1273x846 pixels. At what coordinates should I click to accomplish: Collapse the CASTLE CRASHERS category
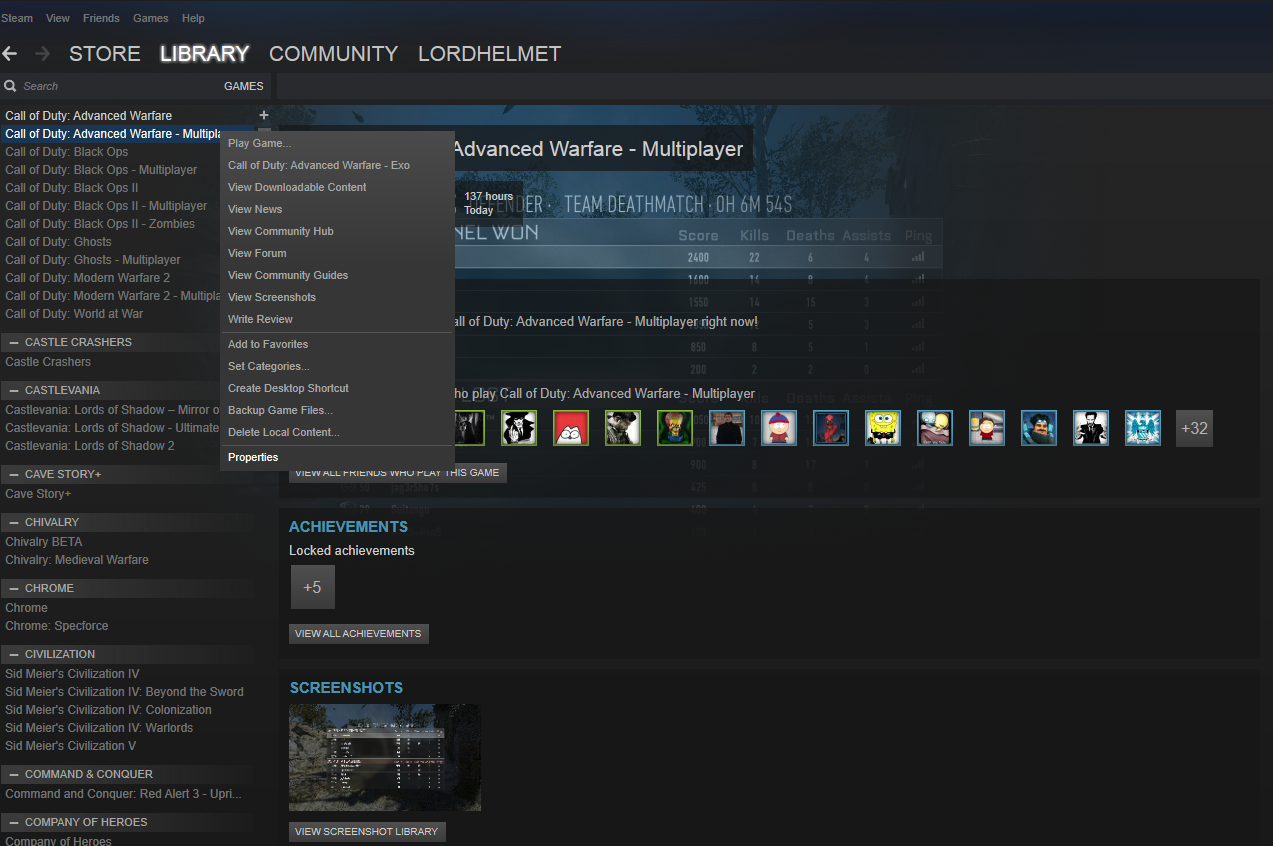[x=14, y=342]
